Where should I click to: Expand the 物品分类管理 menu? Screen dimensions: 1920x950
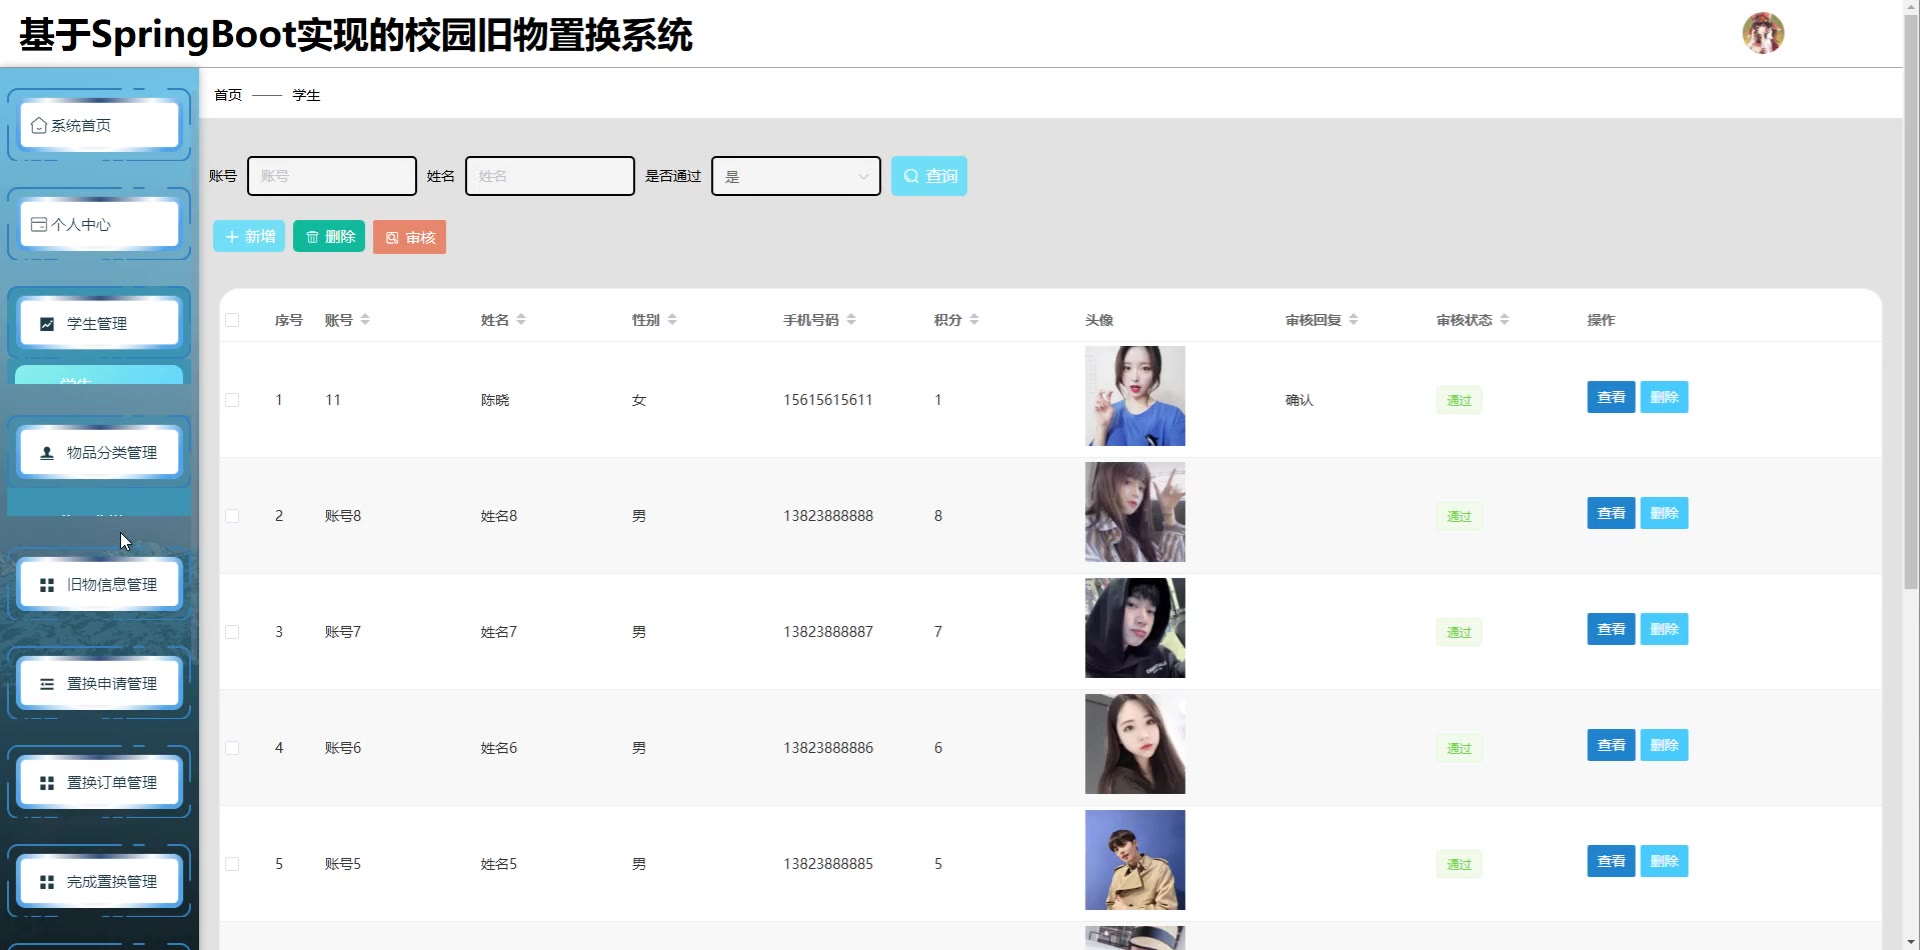99,453
